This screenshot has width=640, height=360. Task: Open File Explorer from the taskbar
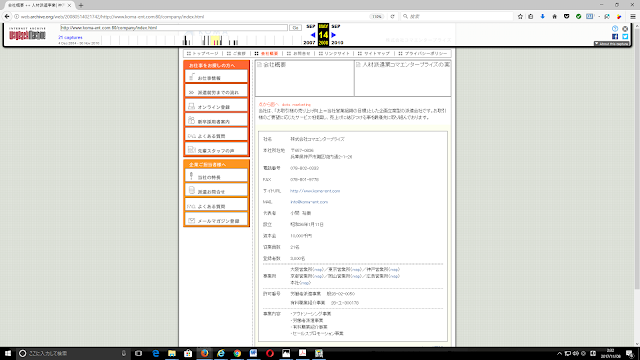[172, 353]
